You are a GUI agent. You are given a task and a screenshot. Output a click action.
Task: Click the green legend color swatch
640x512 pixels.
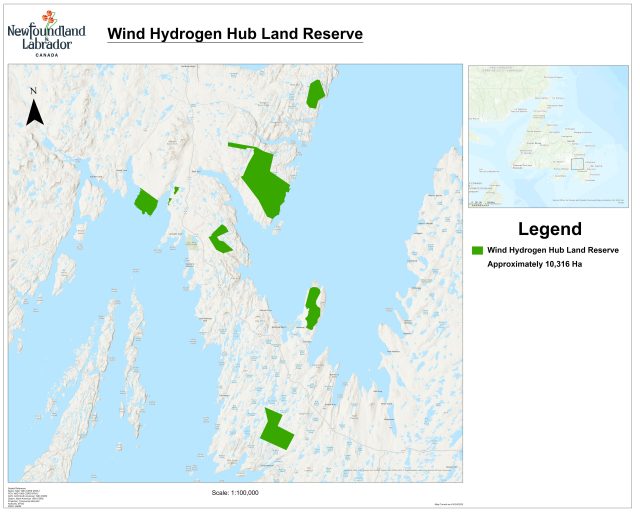[477, 250]
